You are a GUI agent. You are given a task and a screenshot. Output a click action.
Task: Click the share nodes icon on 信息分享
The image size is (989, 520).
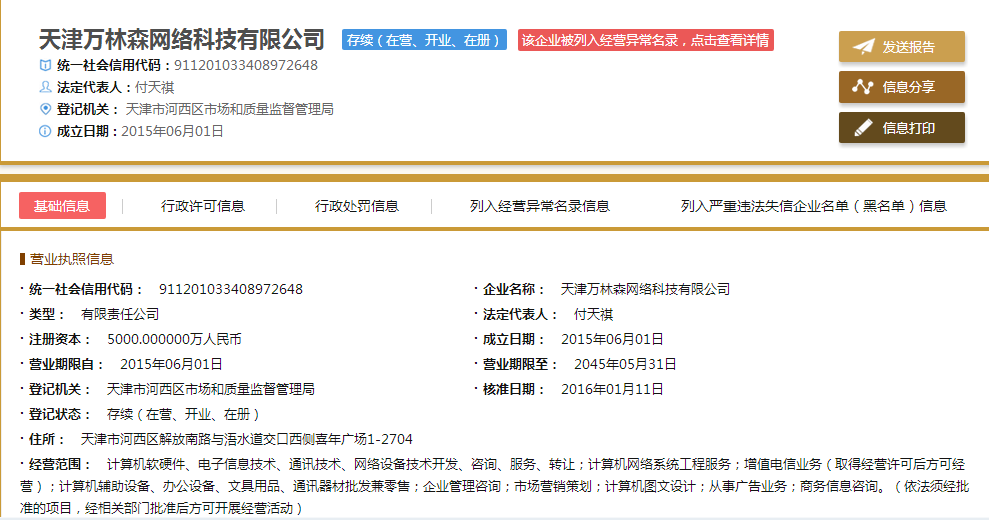(x=862, y=87)
